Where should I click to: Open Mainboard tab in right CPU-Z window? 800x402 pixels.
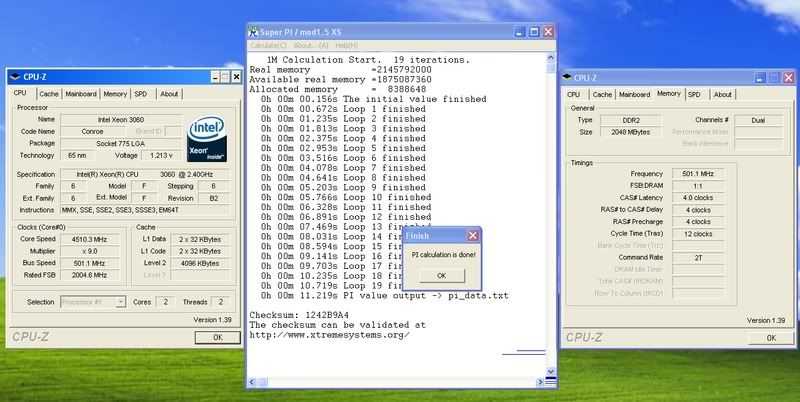(x=634, y=94)
